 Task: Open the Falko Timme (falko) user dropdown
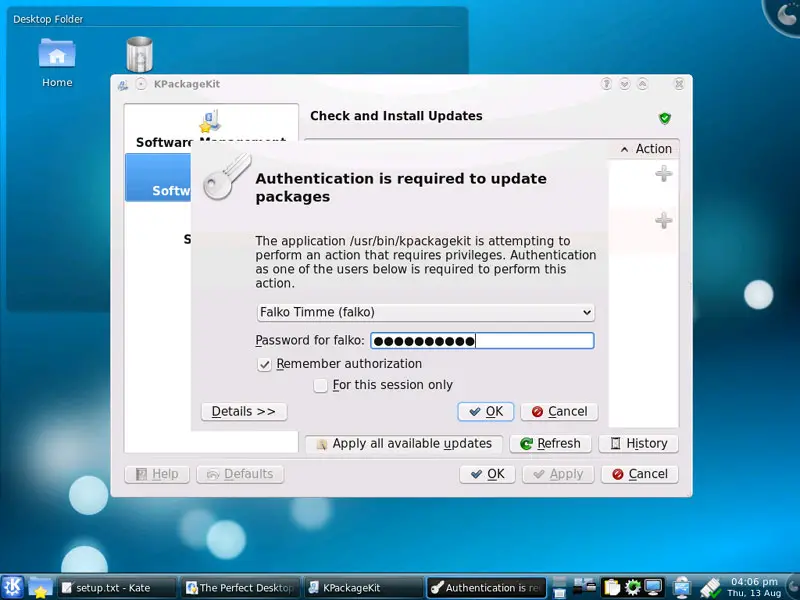[426, 312]
